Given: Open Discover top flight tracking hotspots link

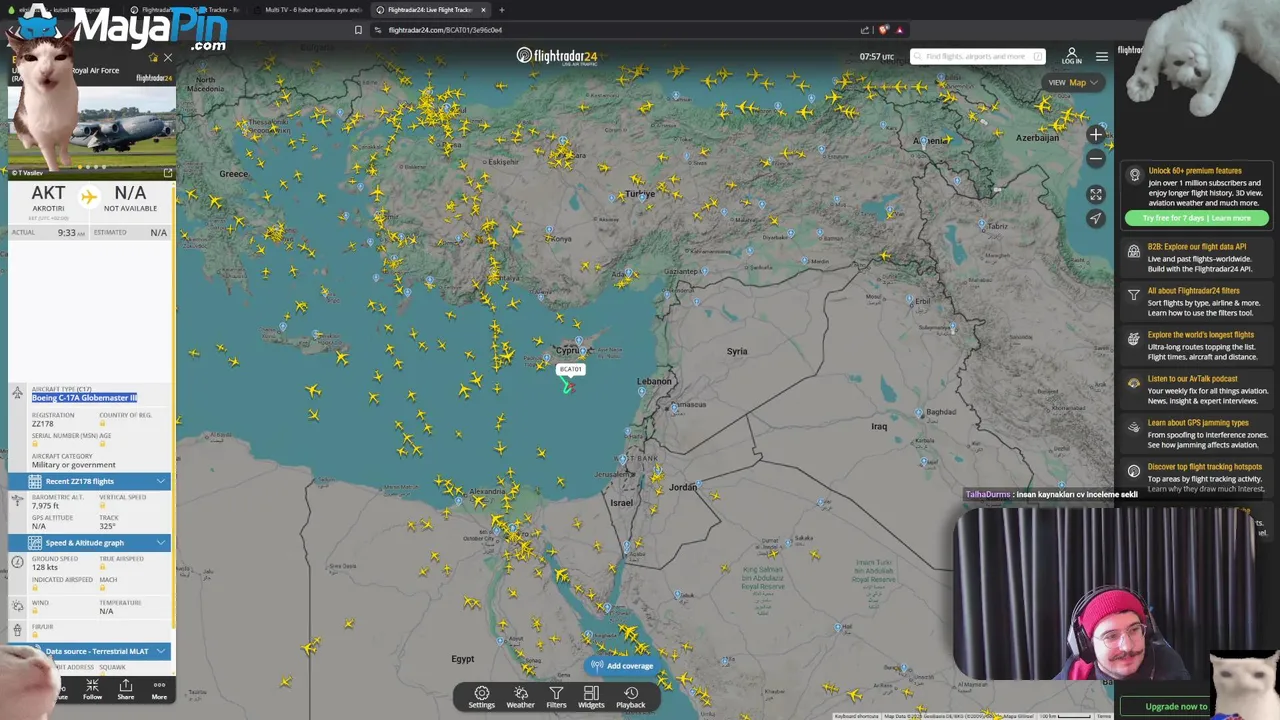Looking at the screenshot, I should tap(1205, 467).
